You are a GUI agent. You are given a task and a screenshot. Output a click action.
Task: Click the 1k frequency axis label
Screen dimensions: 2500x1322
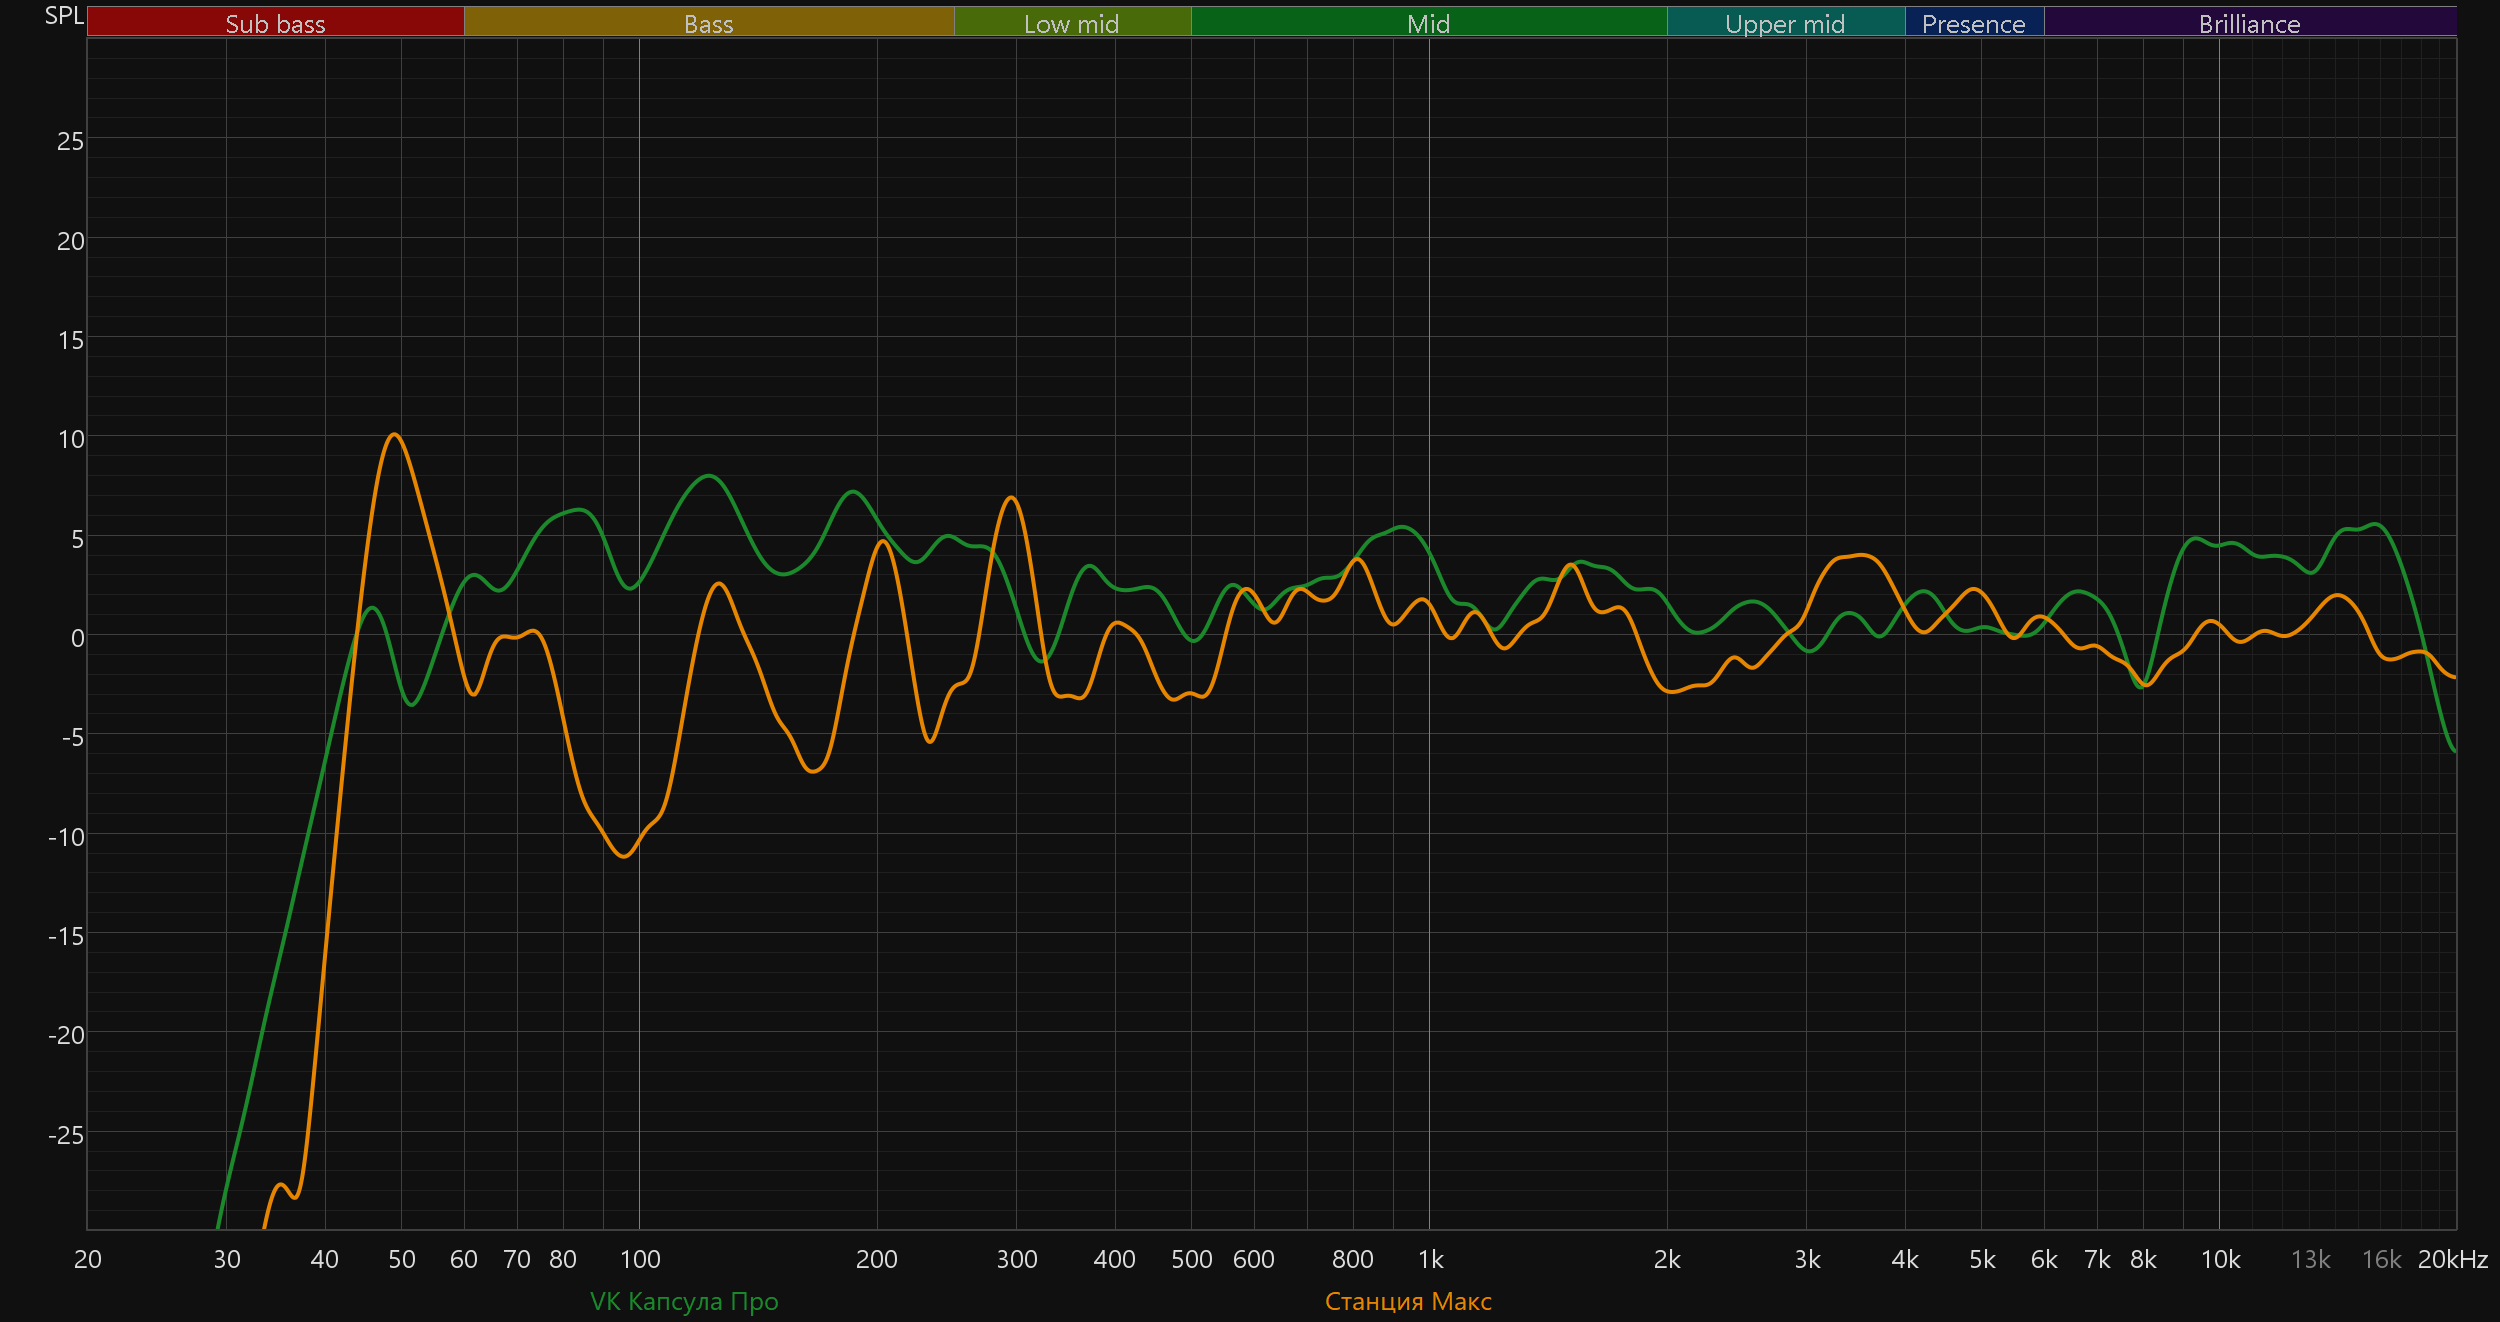click(x=1430, y=1259)
